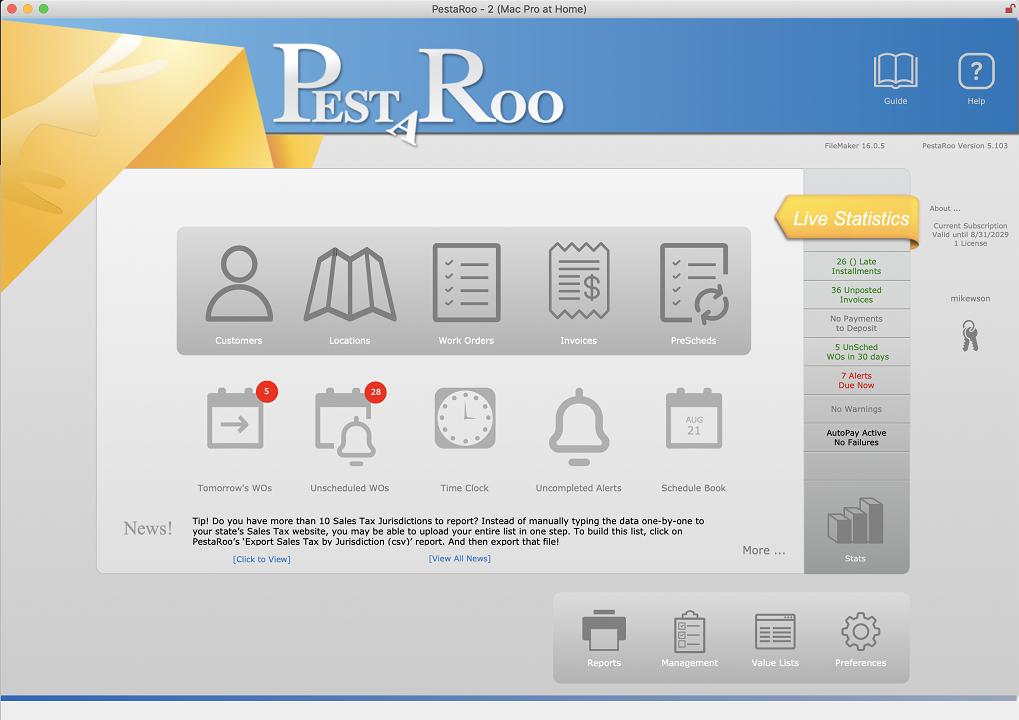Open the Guide book icon
1019x720 pixels.
point(896,70)
